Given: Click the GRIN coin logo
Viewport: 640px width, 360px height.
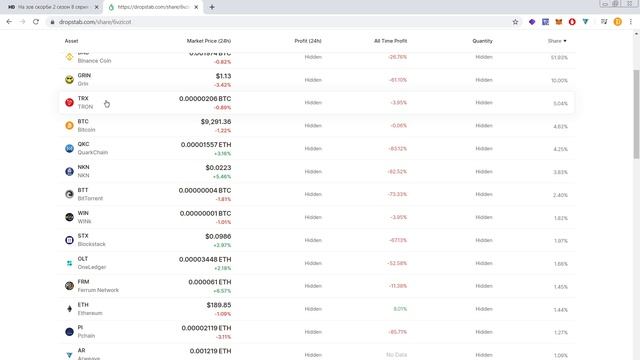Looking at the screenshot, I should click(x=69, y=80).
